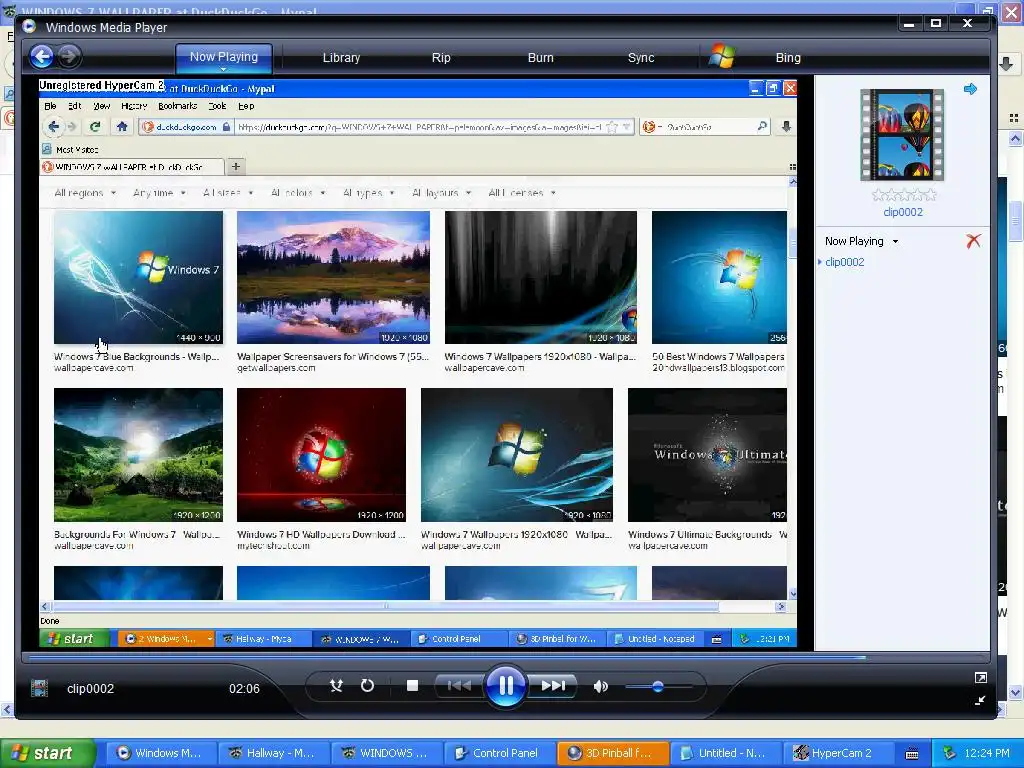The height and width of the screenshot is (768, 1024).
Task: Click the red Windows 7 HD wallpaper thumbnail
Action: pyautogui.click(x=321, y=455)
